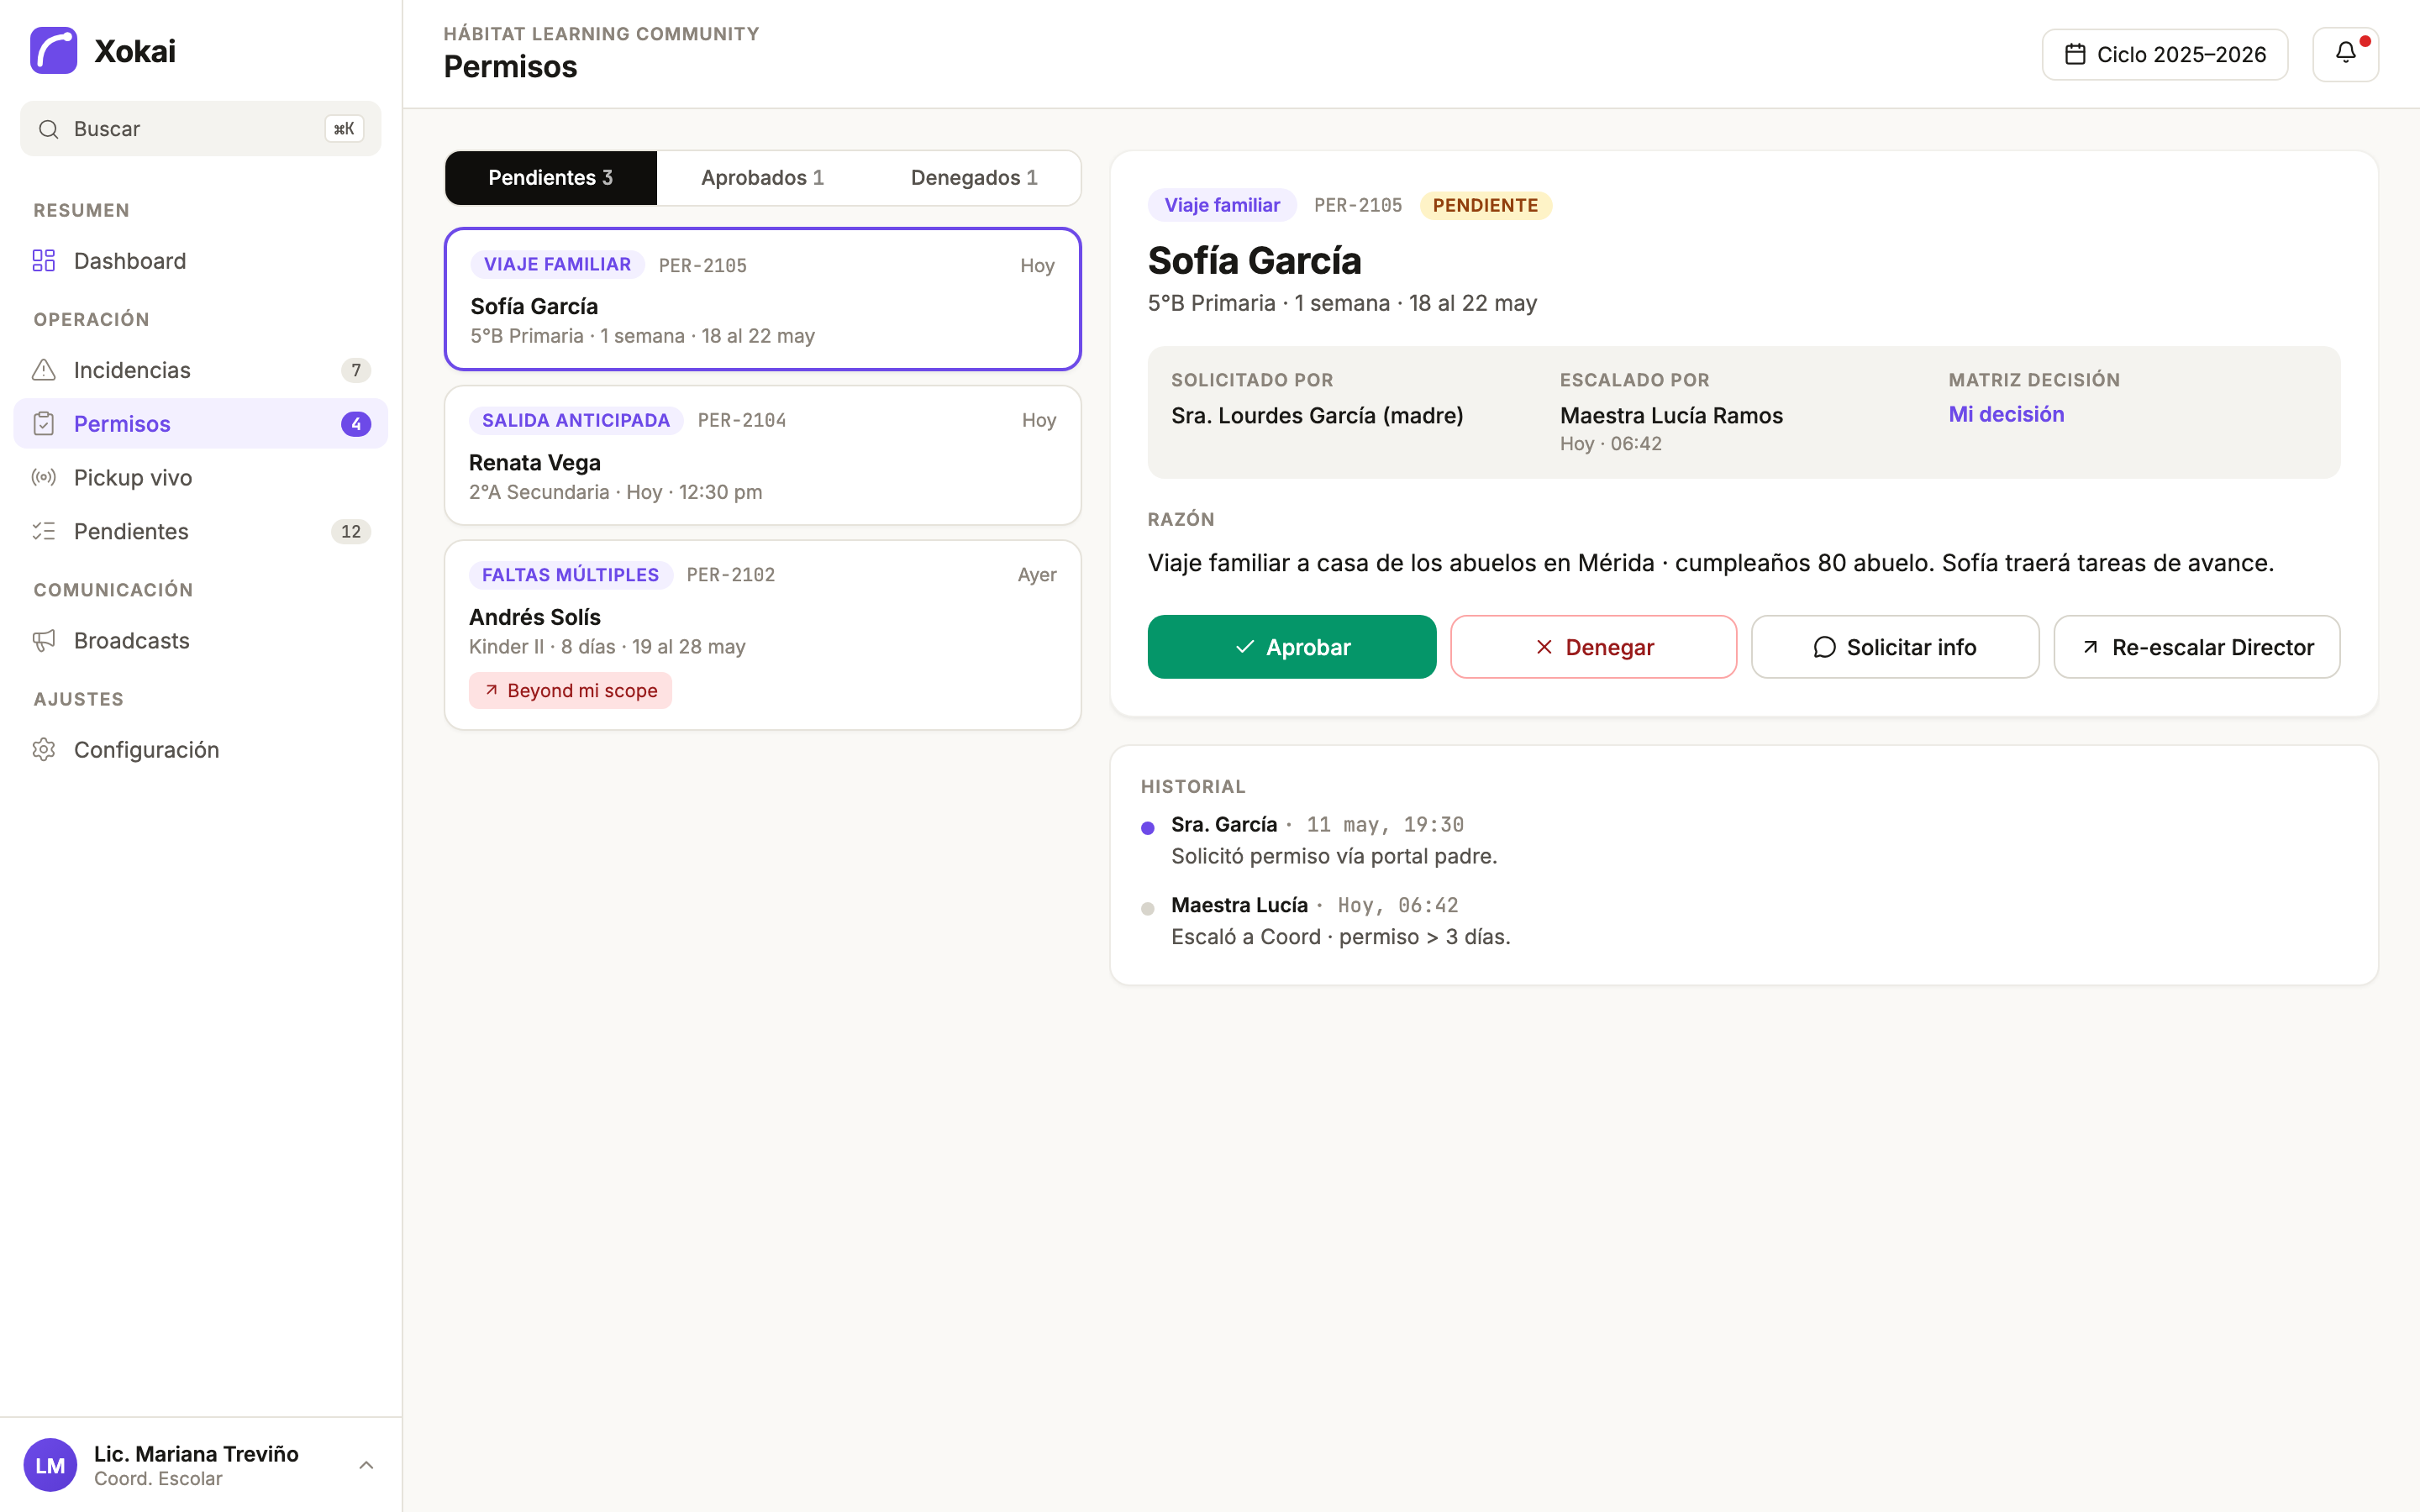The width and height of the screenshot is (2420, 1512).
Task: Click Lic. Mariana Treviño profile name
Action: pyautogui.click(x=196, y=1454)
